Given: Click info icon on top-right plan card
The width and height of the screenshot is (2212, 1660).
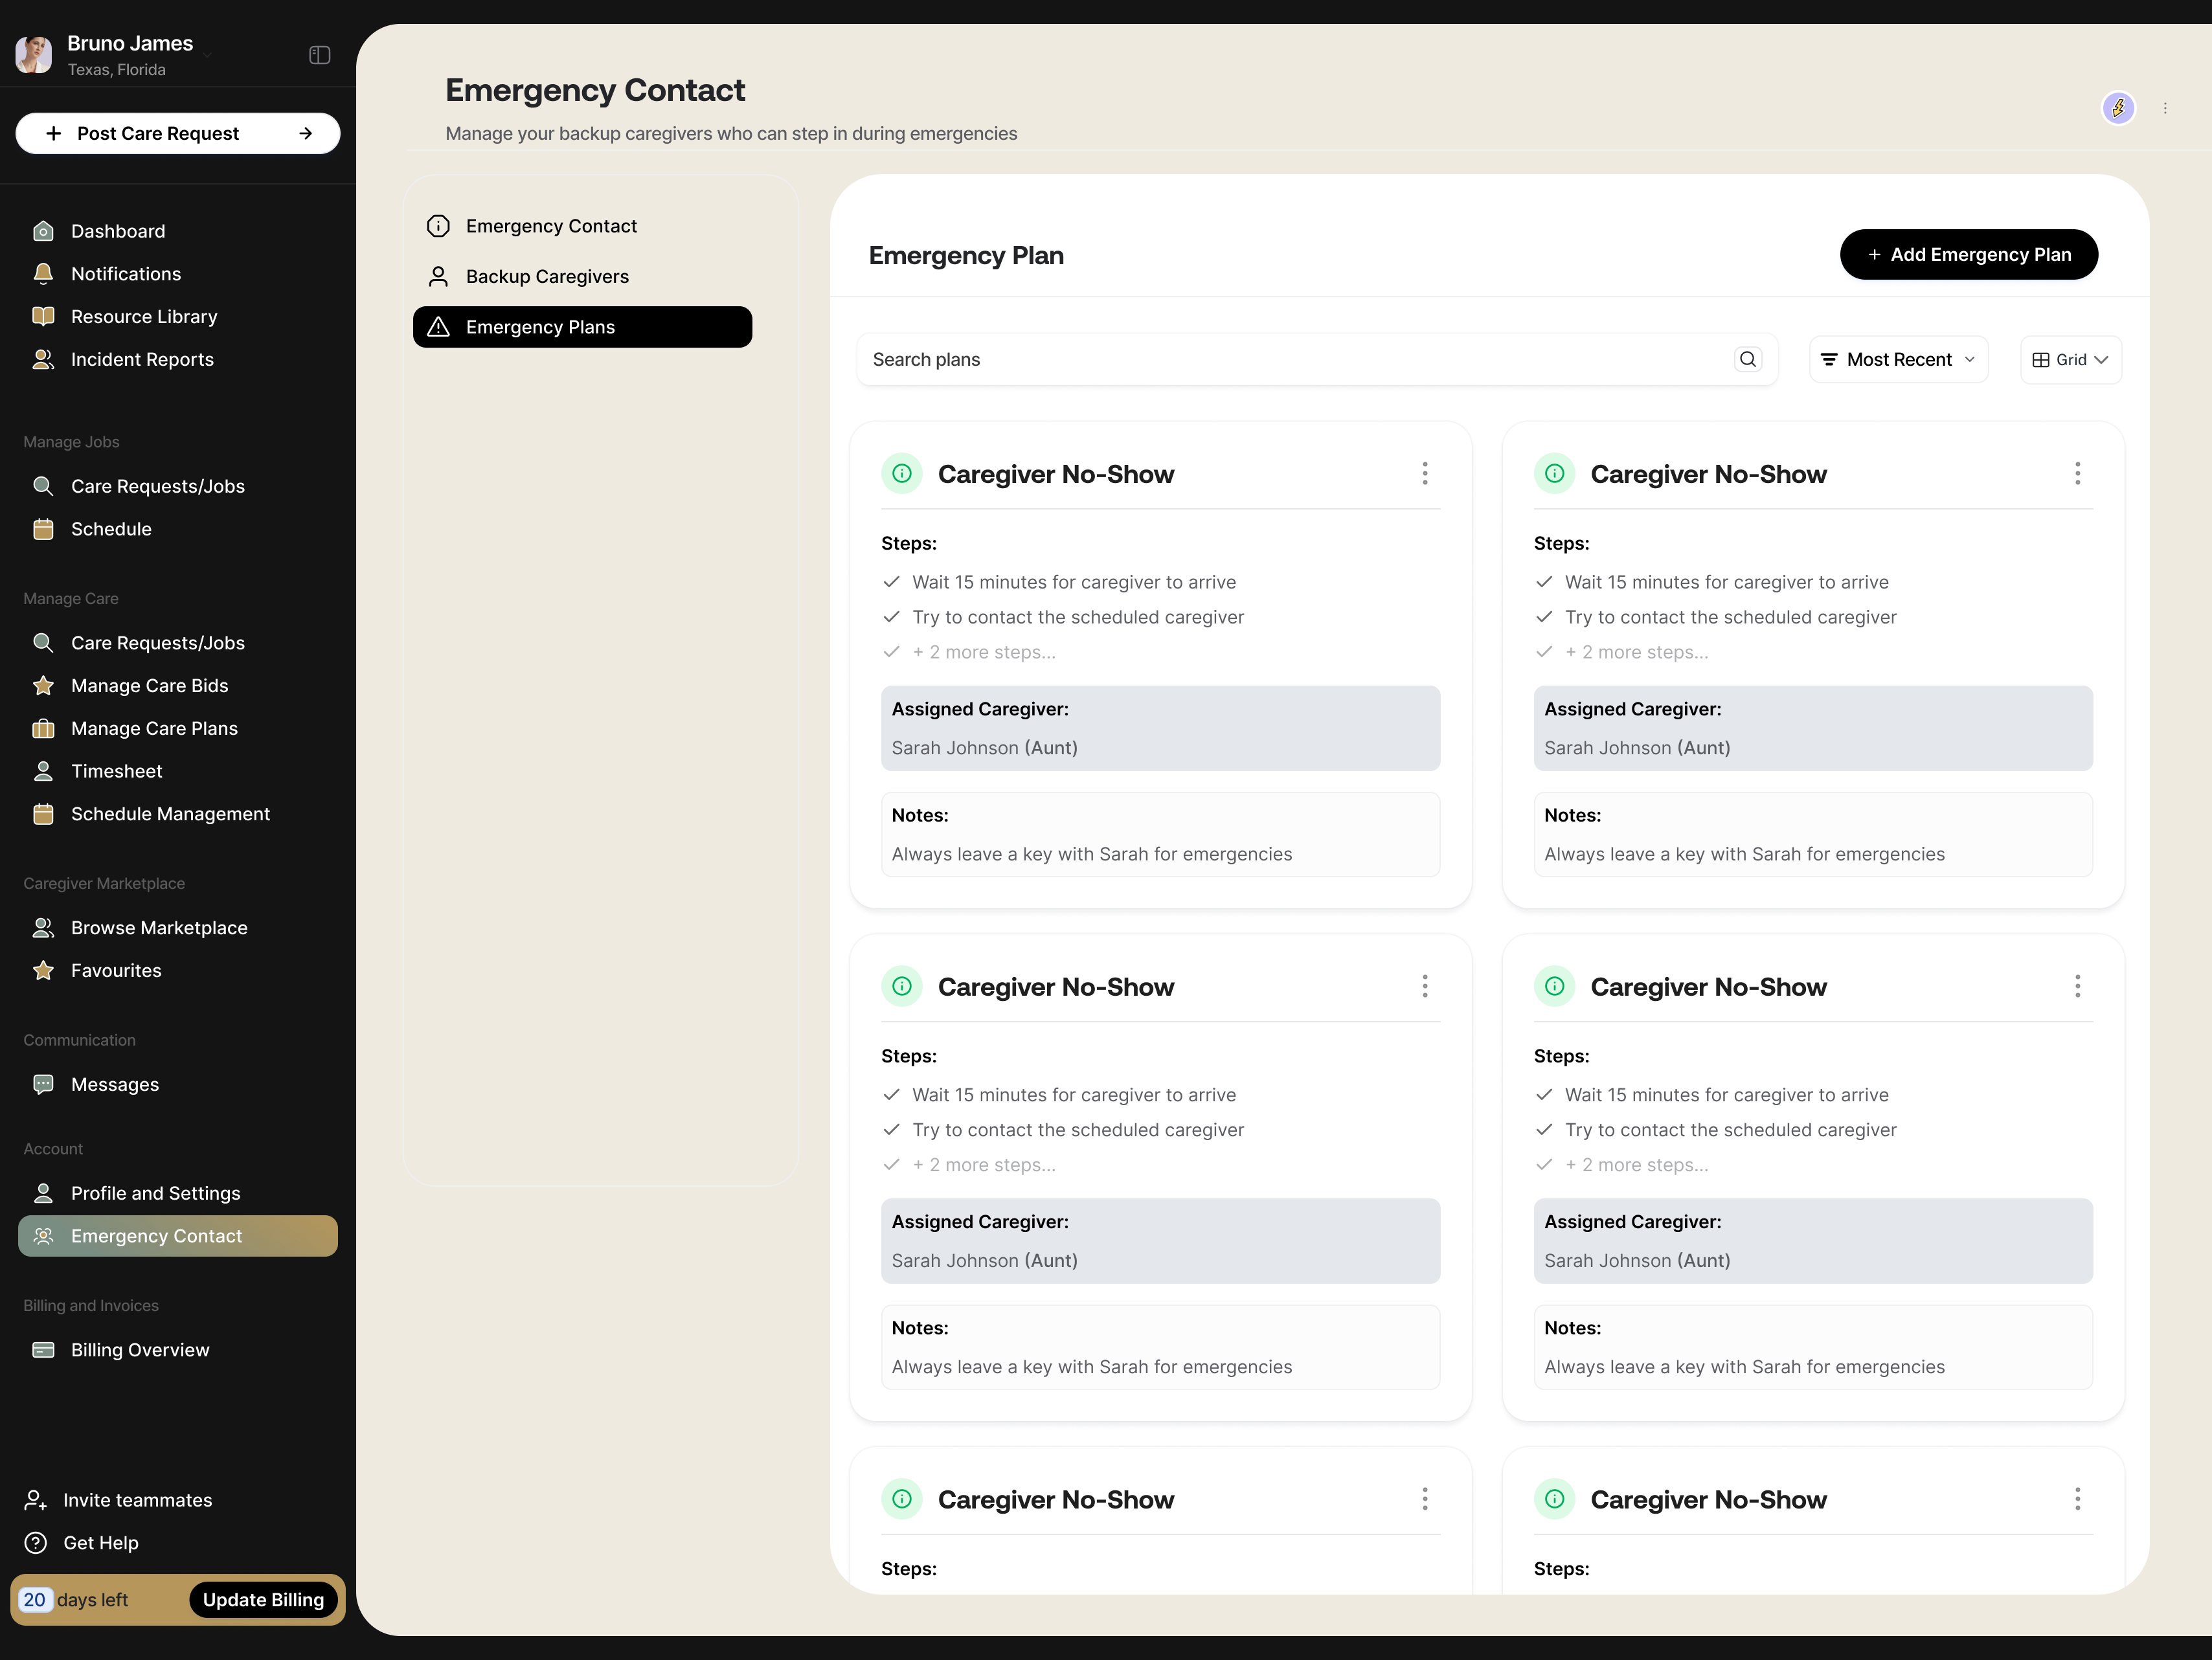Looking at the screenshot, I should click(x=1554, y=474).
